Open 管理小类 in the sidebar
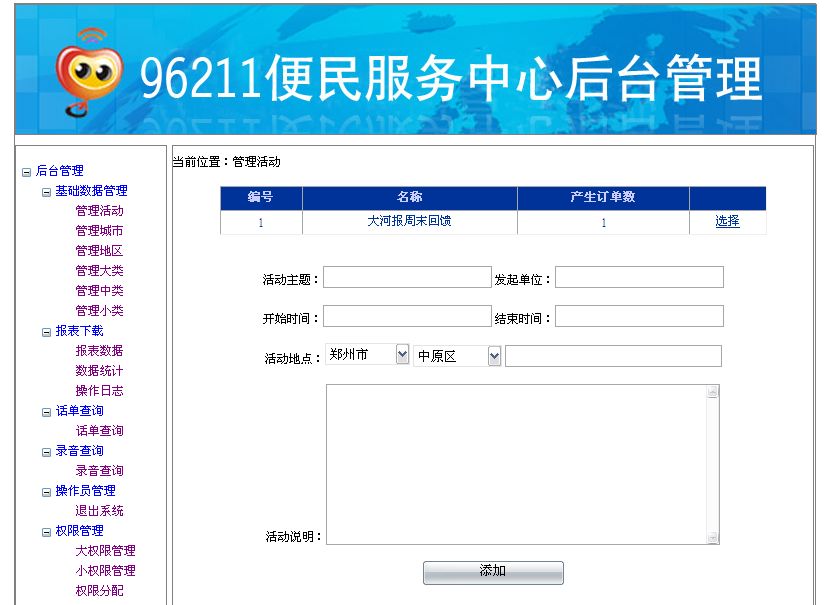This screenshot has height=605, width=833. point(99,311)
